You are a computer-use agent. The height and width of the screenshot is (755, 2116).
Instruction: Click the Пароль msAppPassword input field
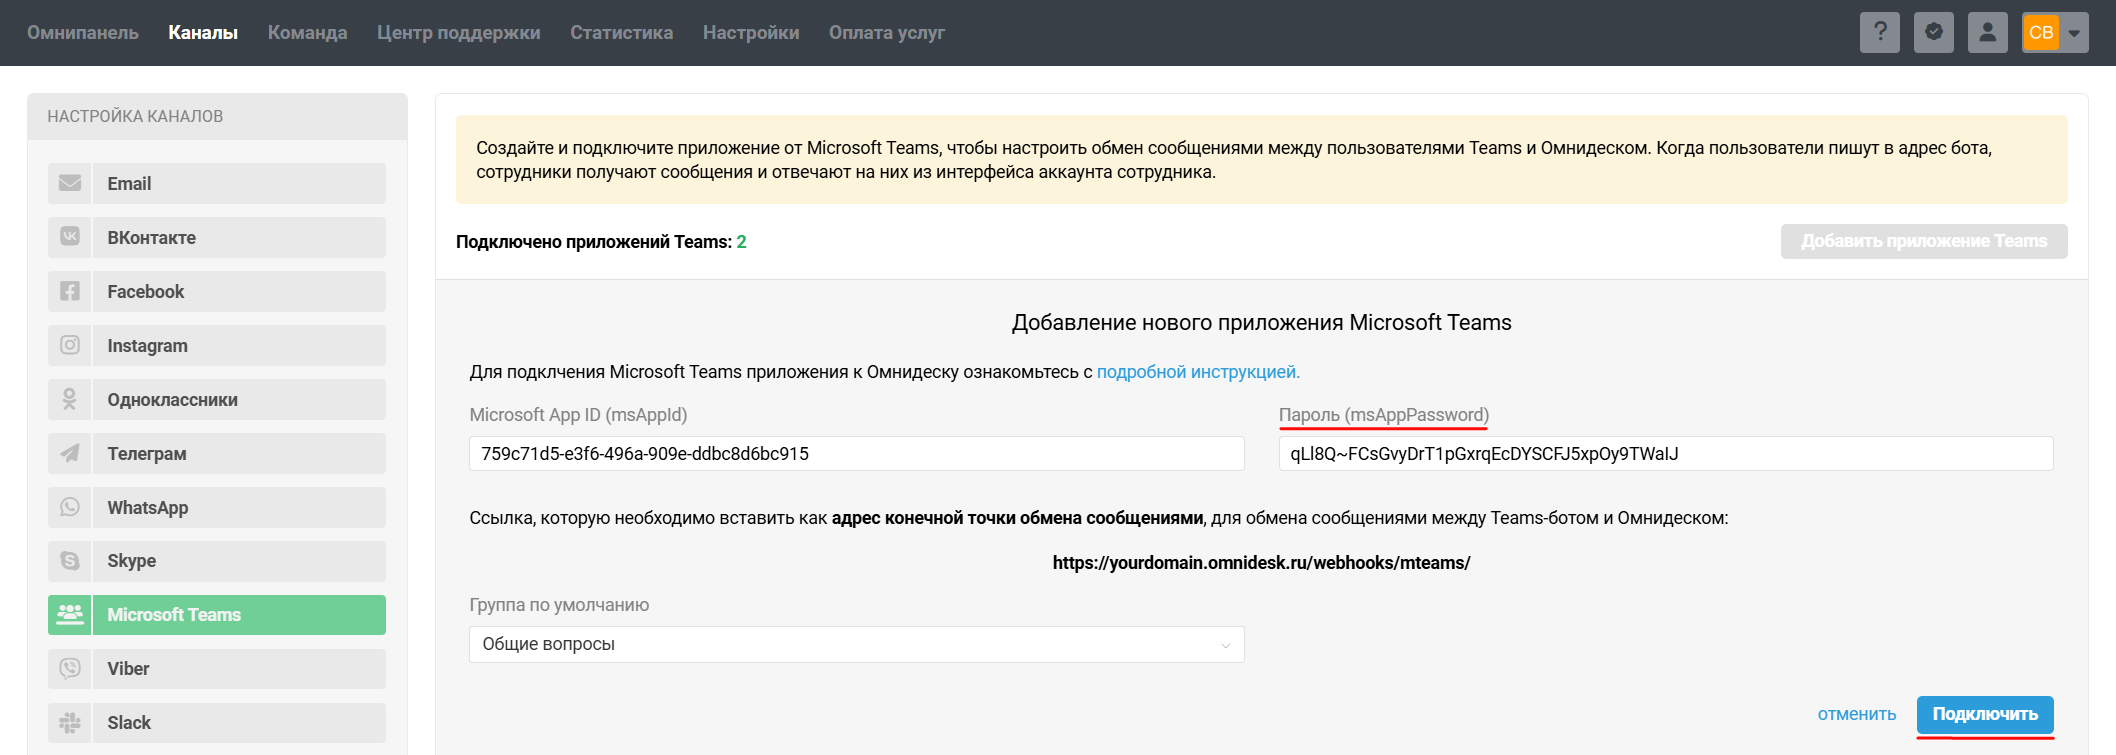[x=1666, y=453]
